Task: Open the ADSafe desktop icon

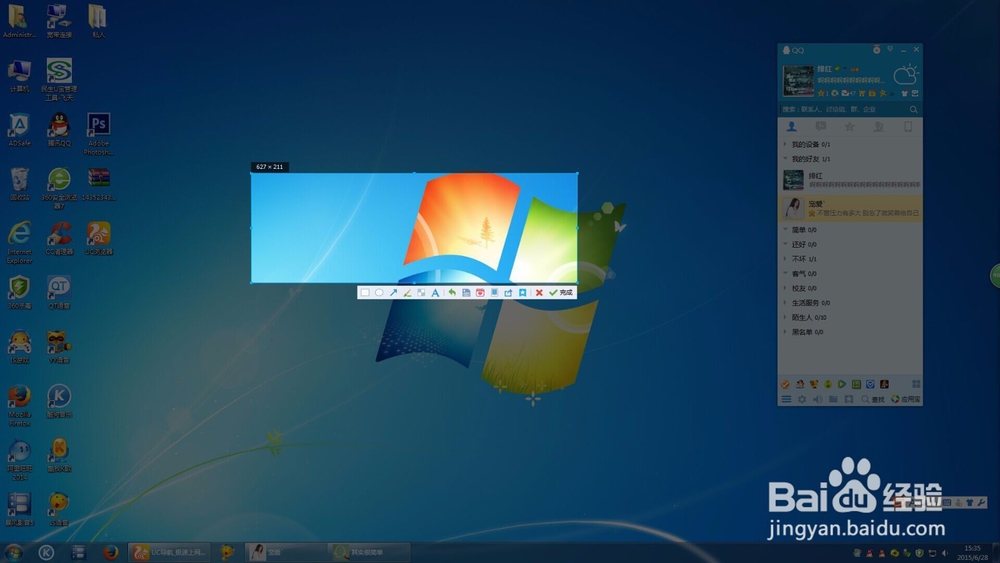Action: tap(19, 129)
